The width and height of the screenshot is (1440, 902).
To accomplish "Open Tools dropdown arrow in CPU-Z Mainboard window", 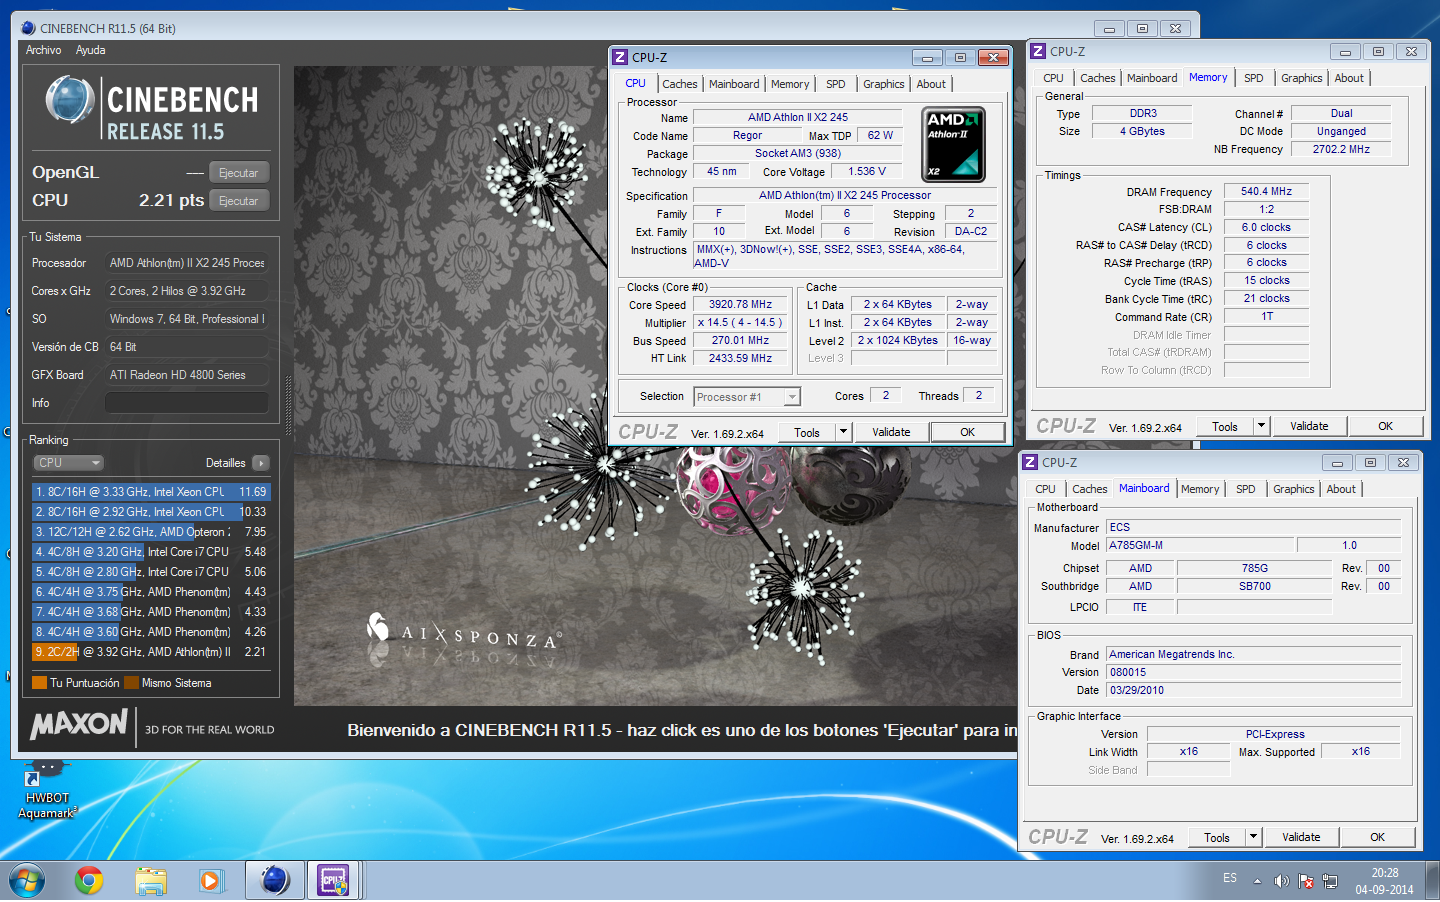I will [1254, 838].
